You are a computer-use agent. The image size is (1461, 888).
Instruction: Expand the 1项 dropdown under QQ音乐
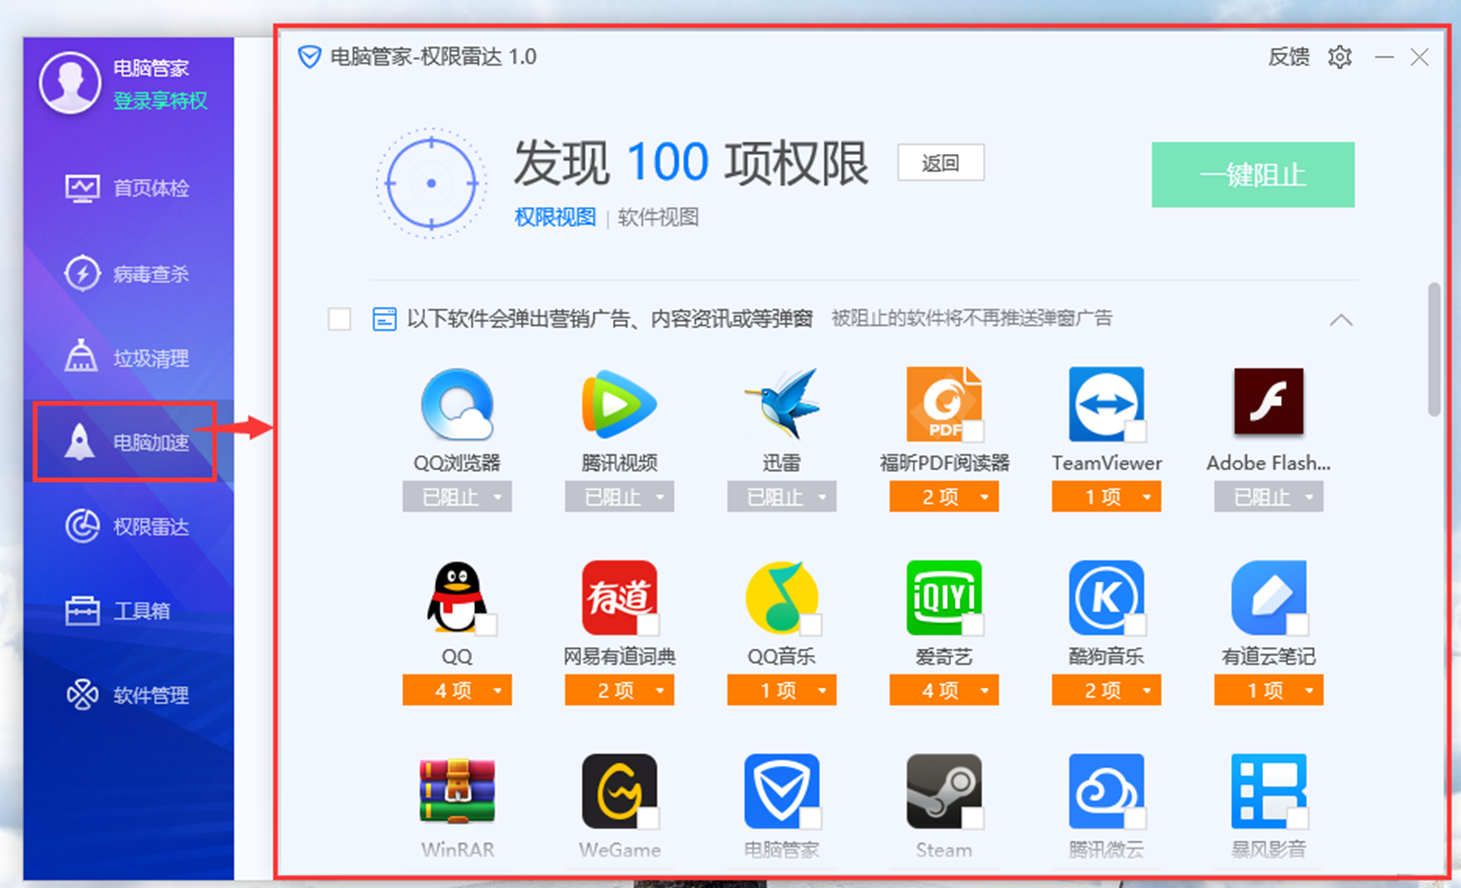[781, 690]
